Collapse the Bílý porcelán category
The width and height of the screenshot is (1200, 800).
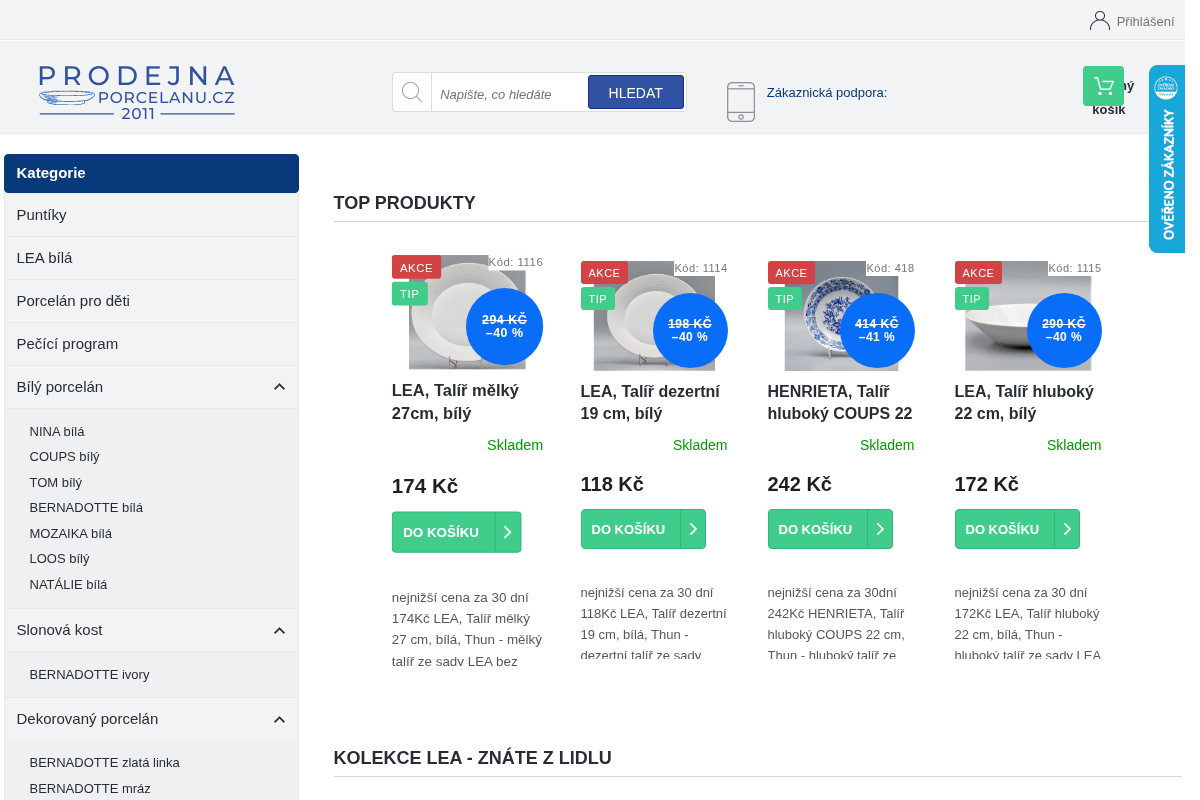[279, 387]
